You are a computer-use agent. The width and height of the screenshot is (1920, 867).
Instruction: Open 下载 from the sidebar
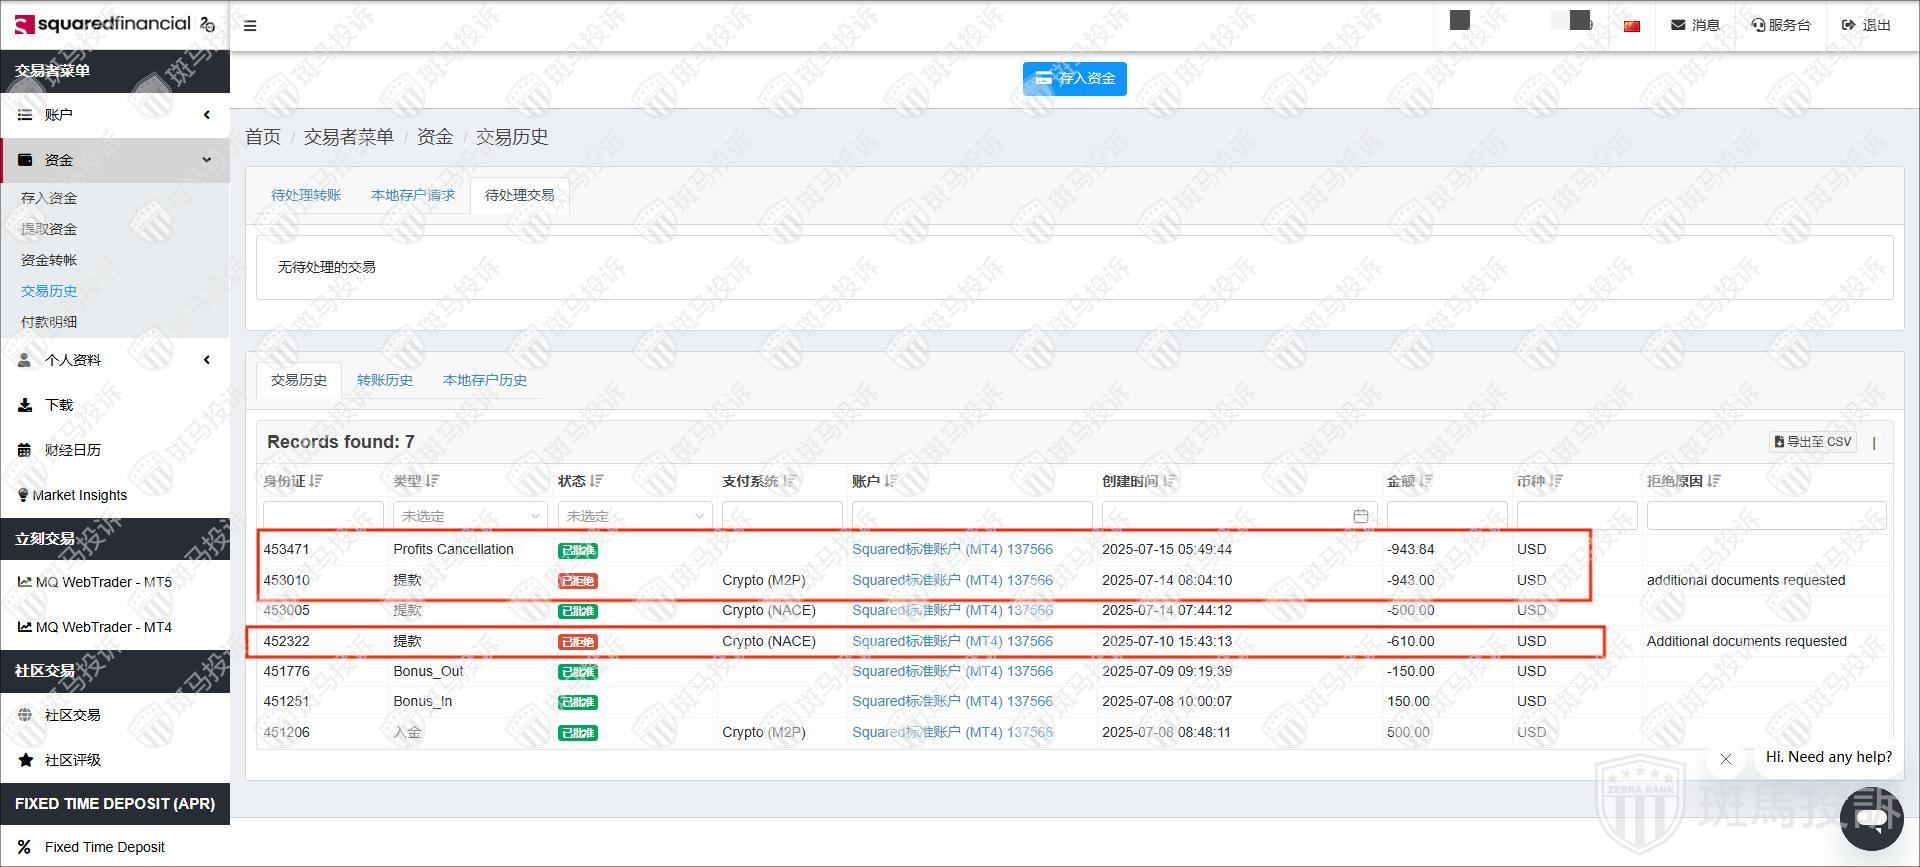click(x=58, y=405)
